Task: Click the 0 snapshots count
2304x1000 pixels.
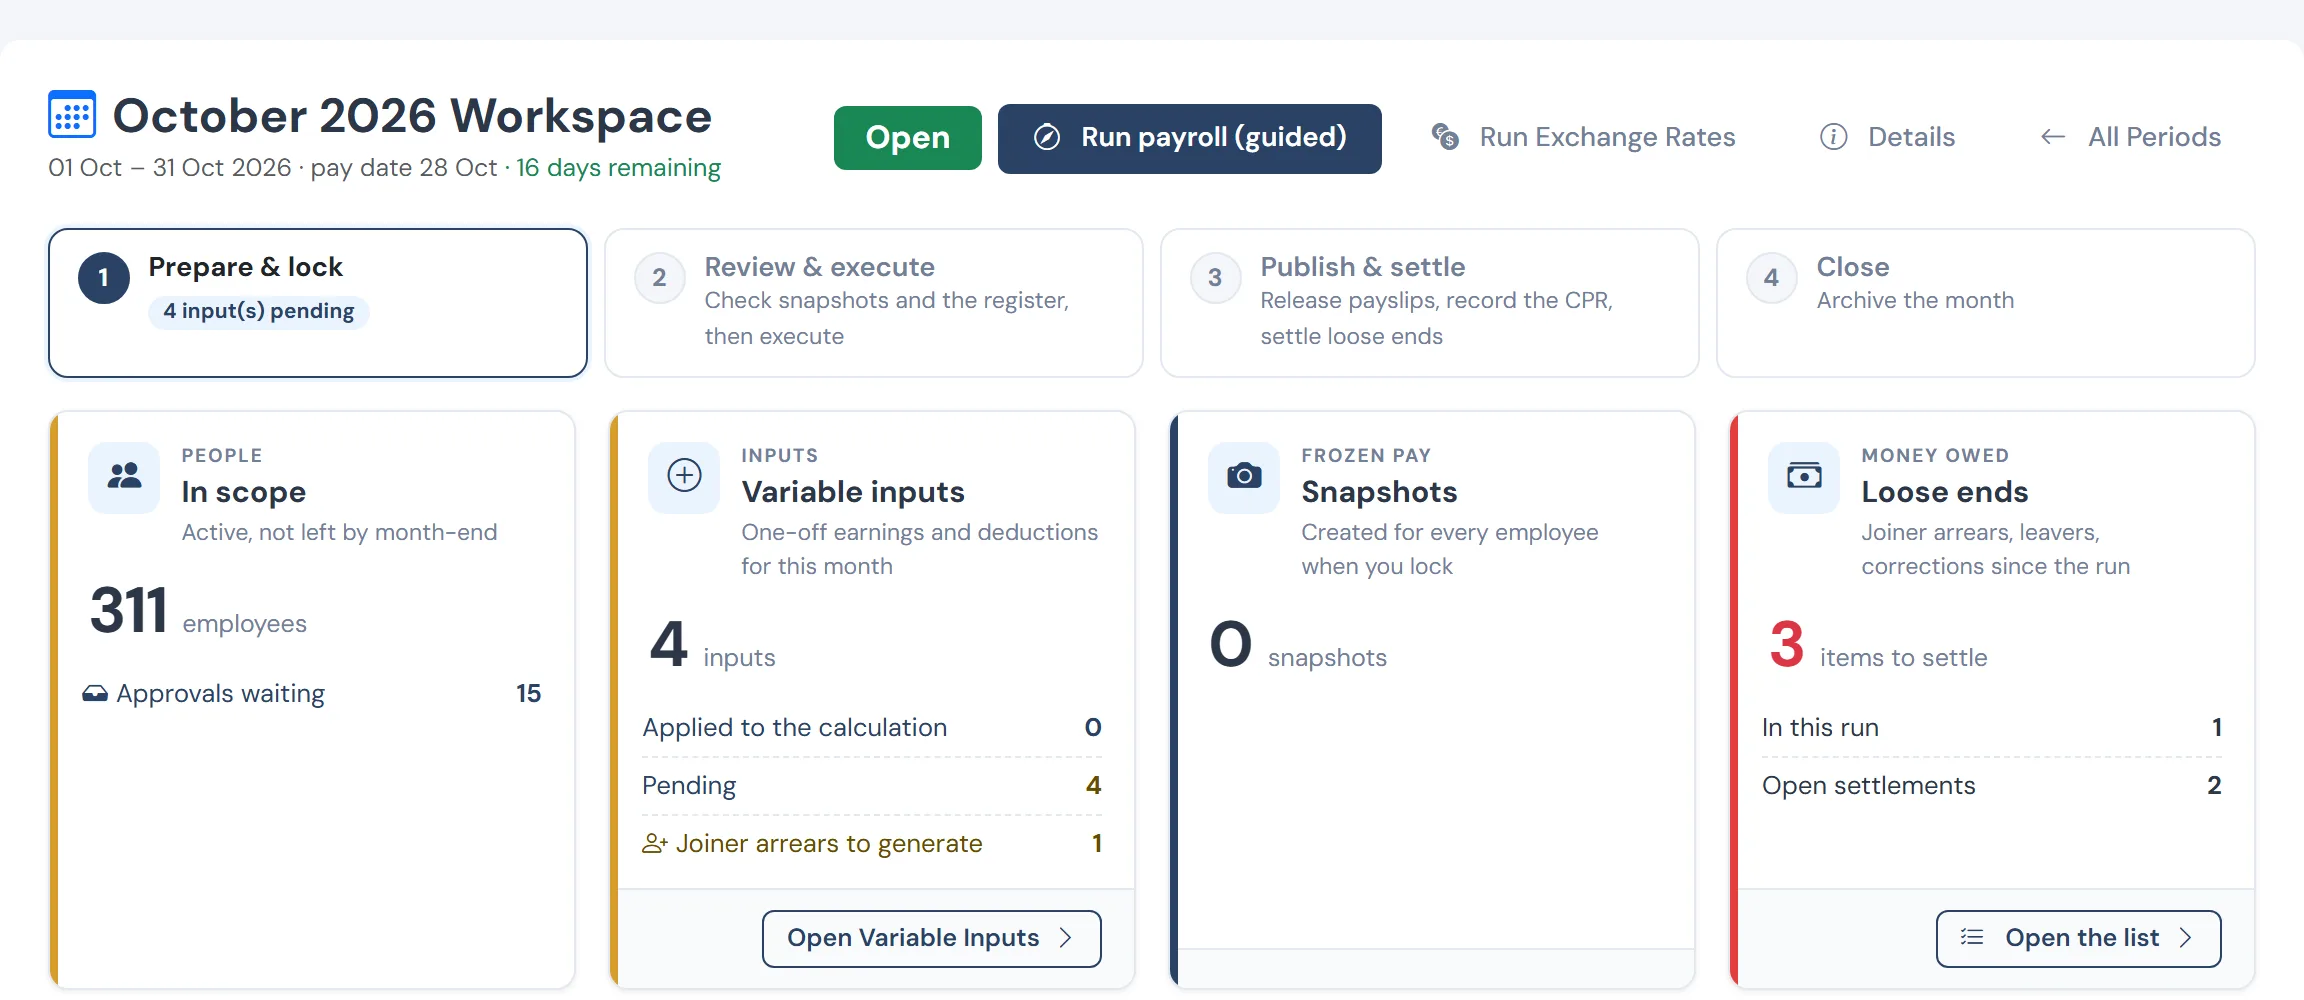Action: point(1298,645)
